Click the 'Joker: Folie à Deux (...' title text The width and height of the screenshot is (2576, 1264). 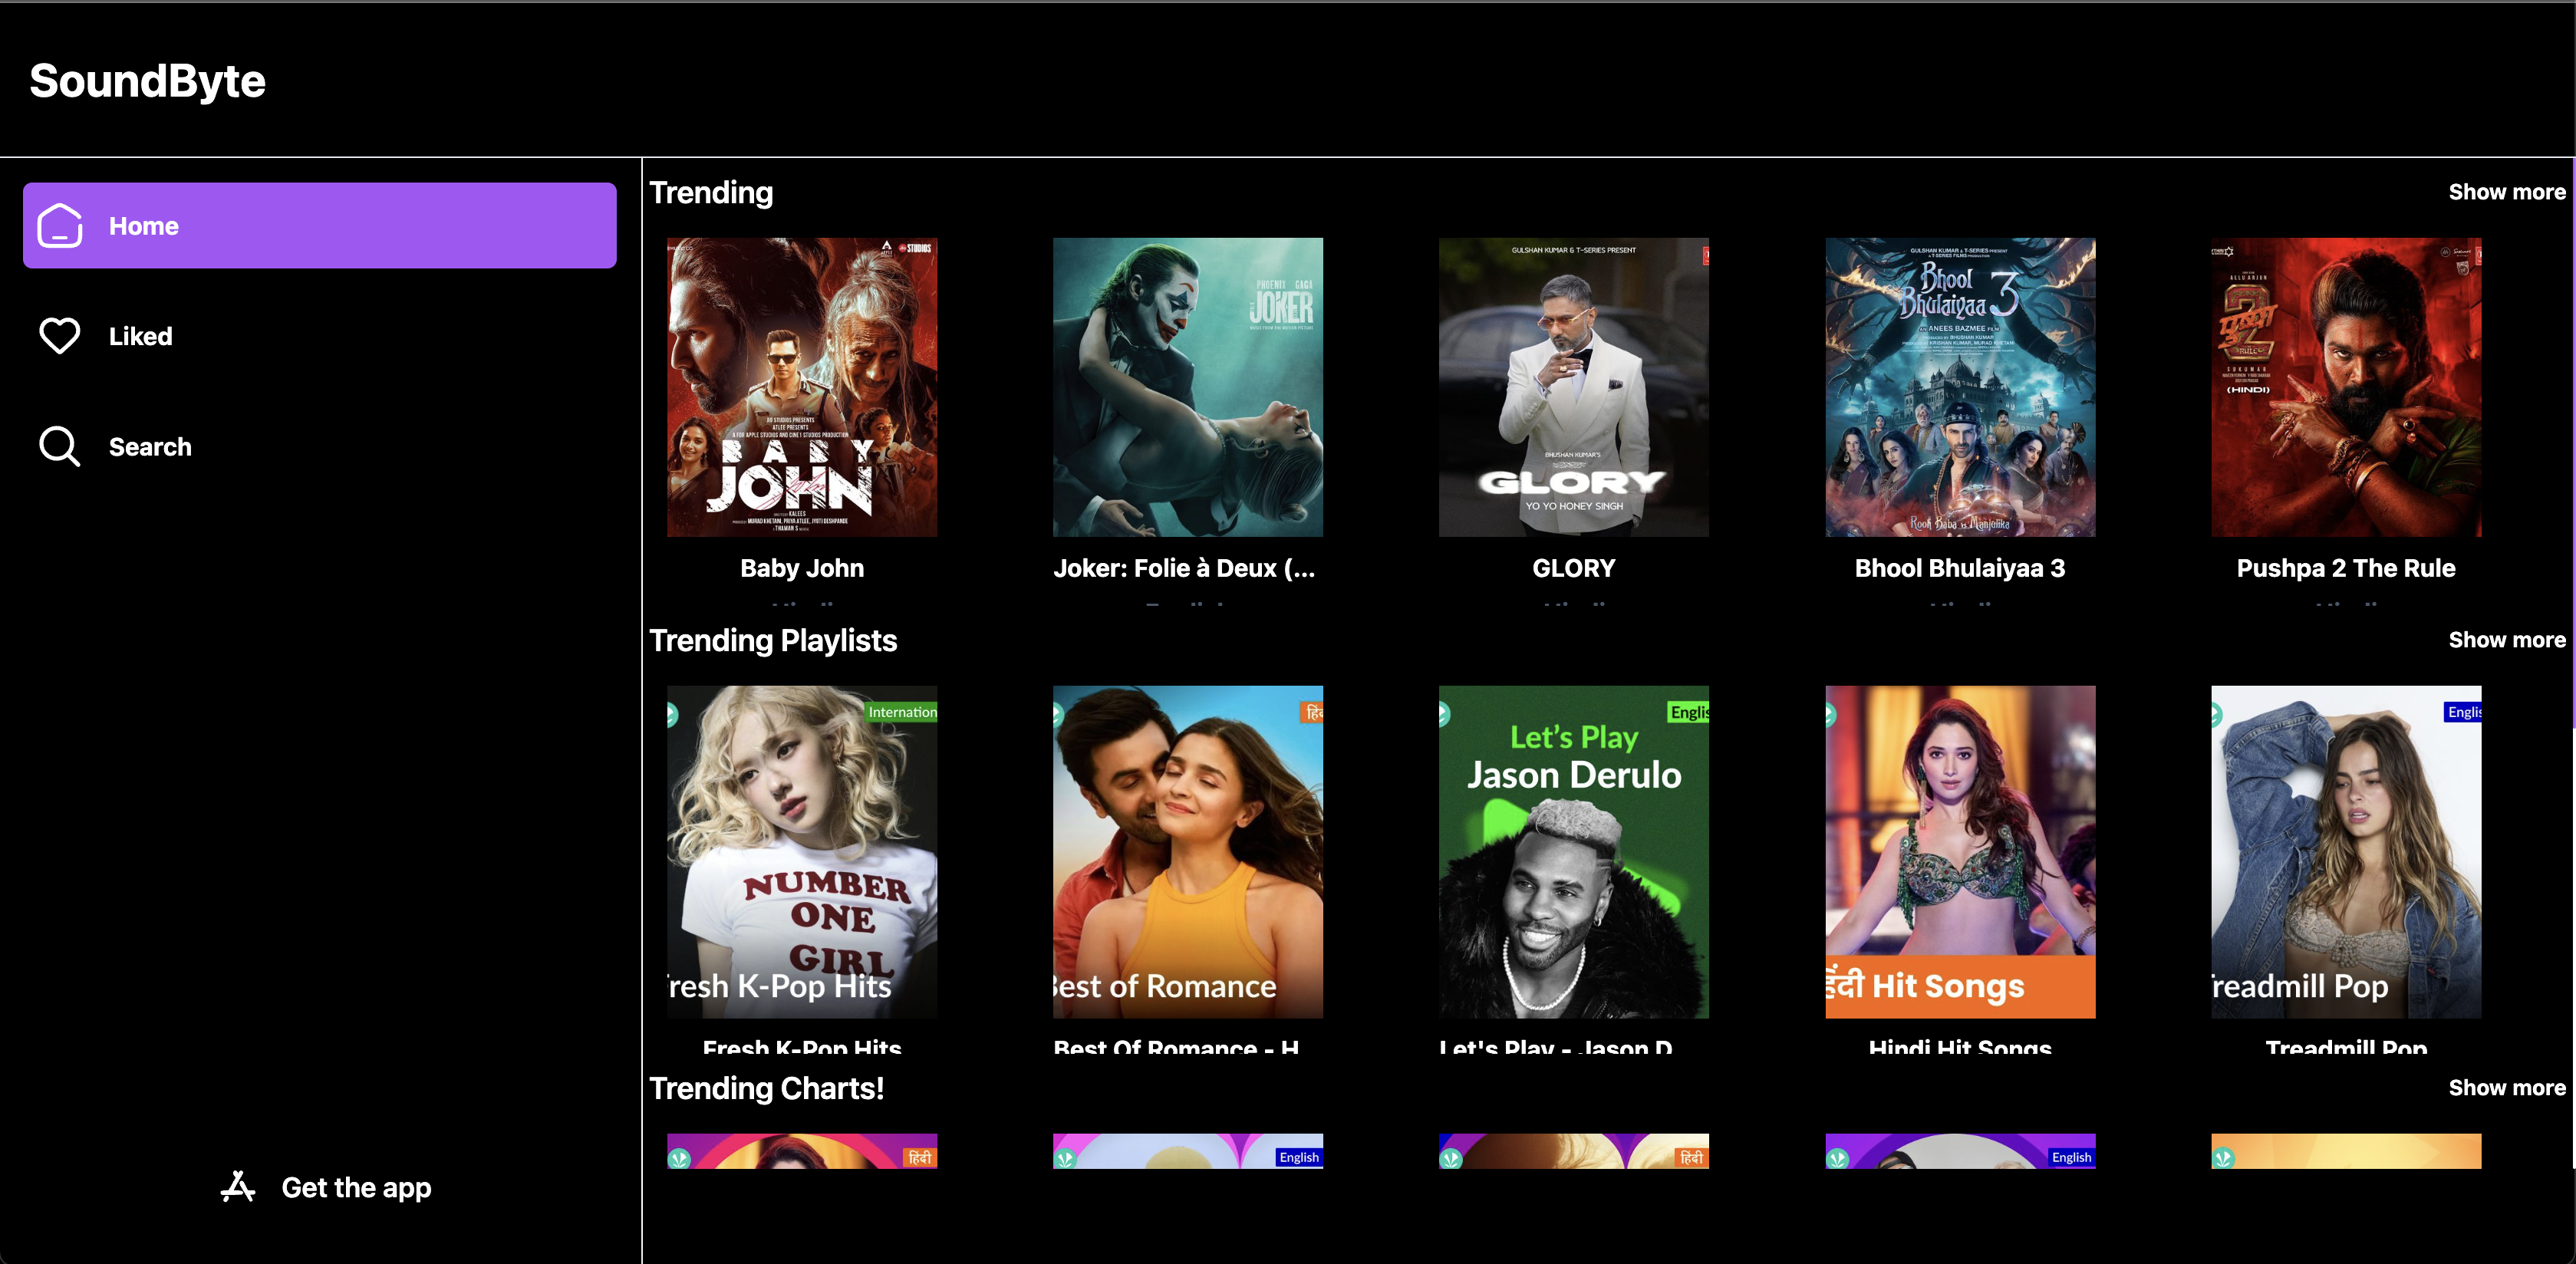[1185, 568]
